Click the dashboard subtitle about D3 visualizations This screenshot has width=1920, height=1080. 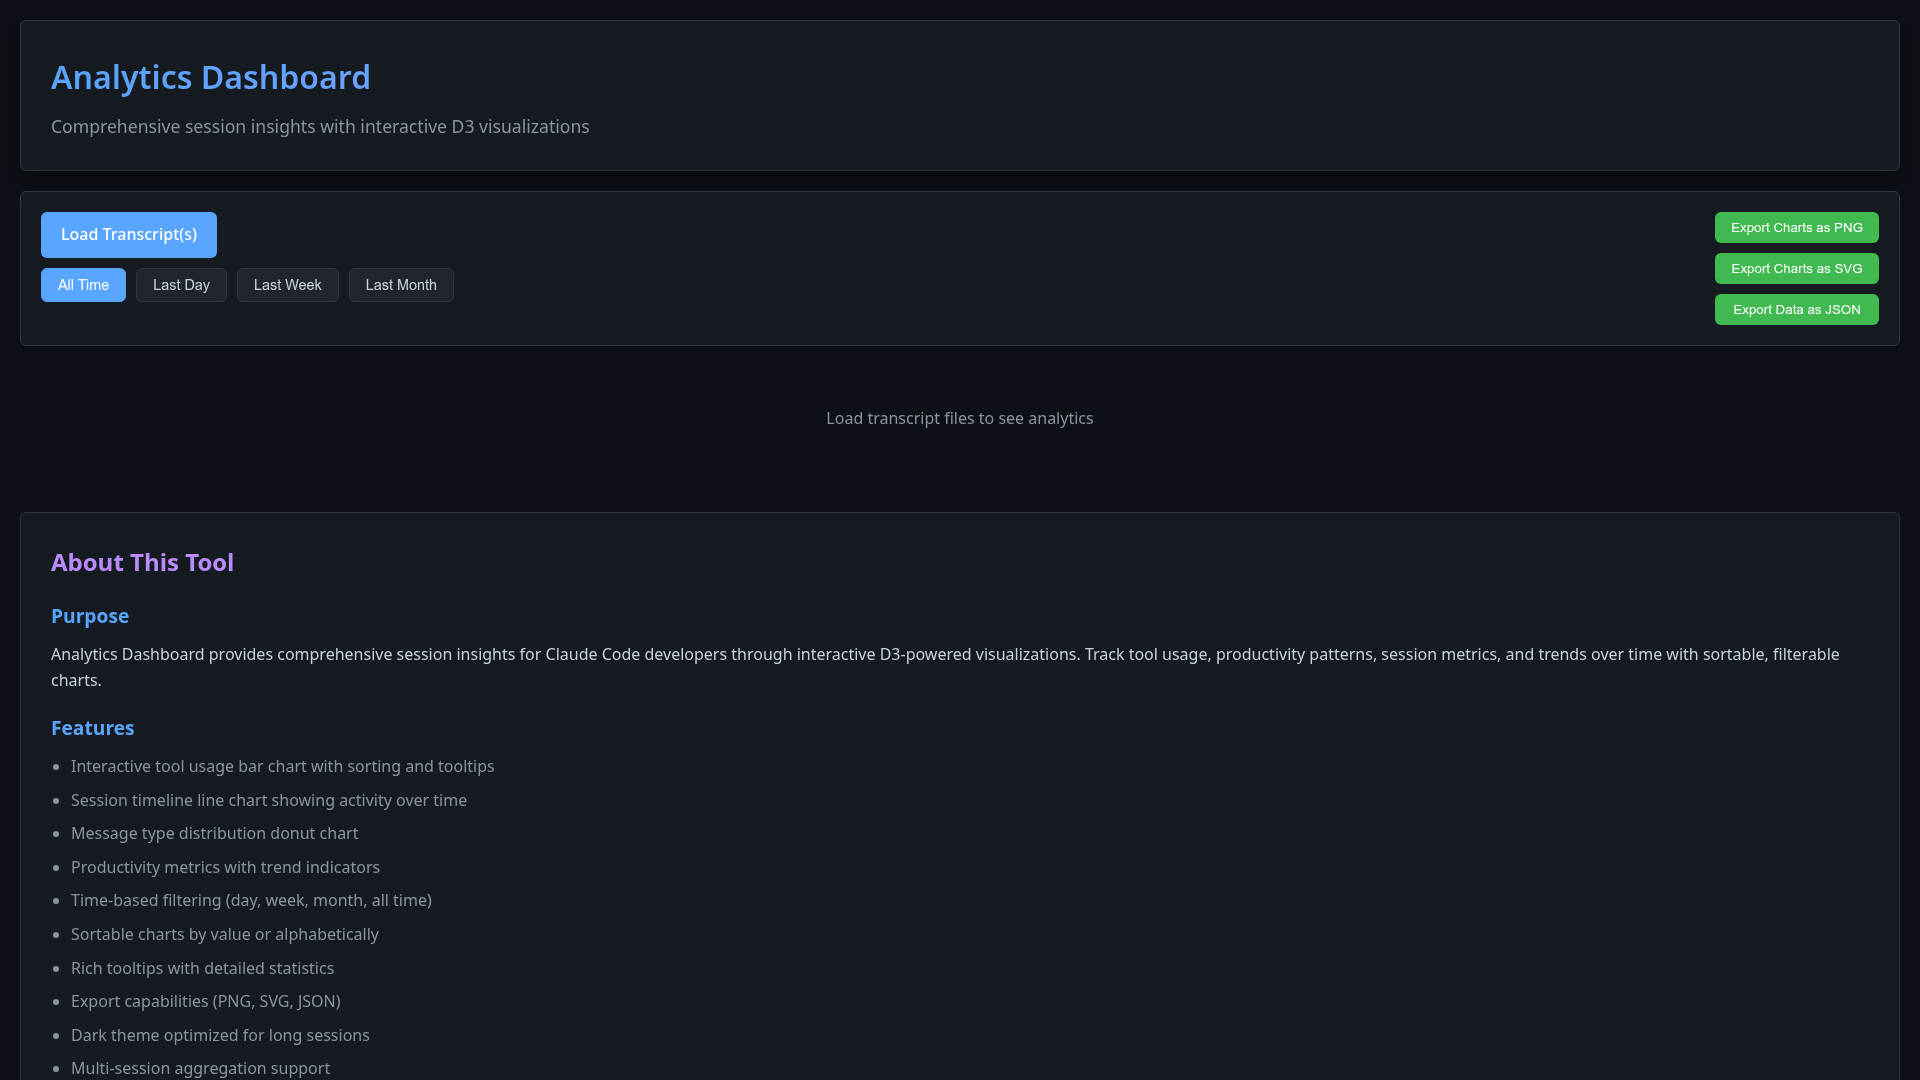click(x=320, y=127)
